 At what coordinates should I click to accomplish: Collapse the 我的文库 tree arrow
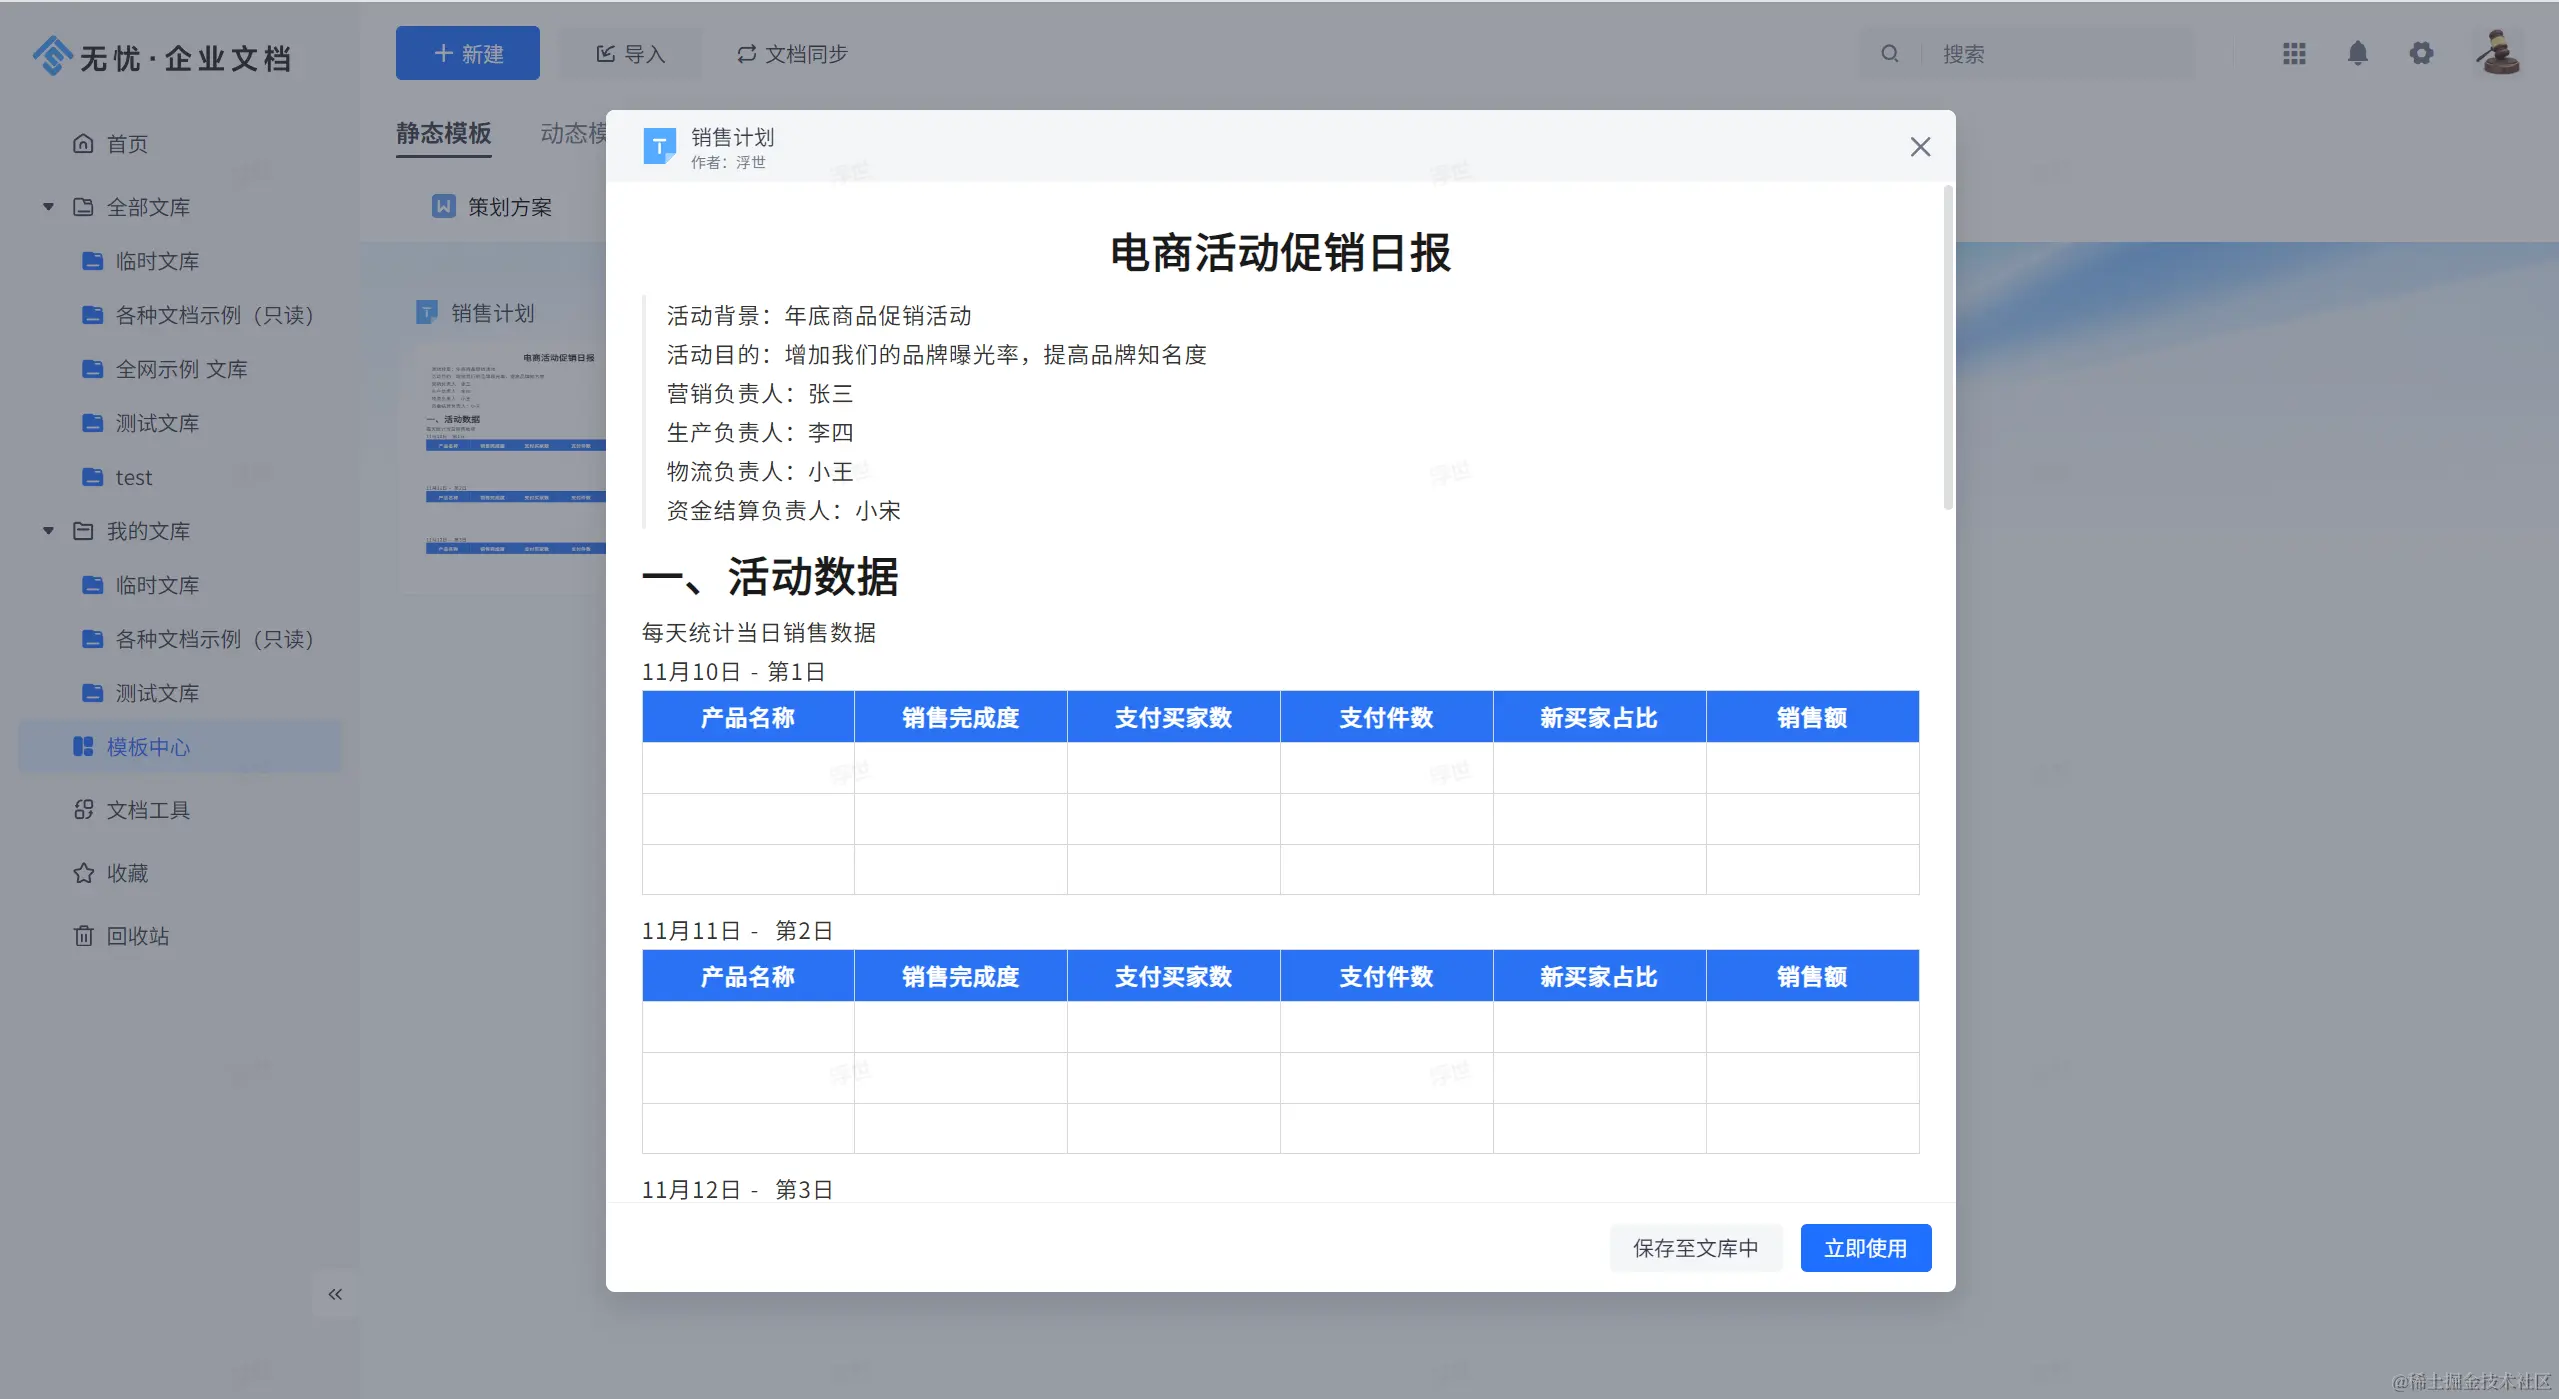coord(48,531)
